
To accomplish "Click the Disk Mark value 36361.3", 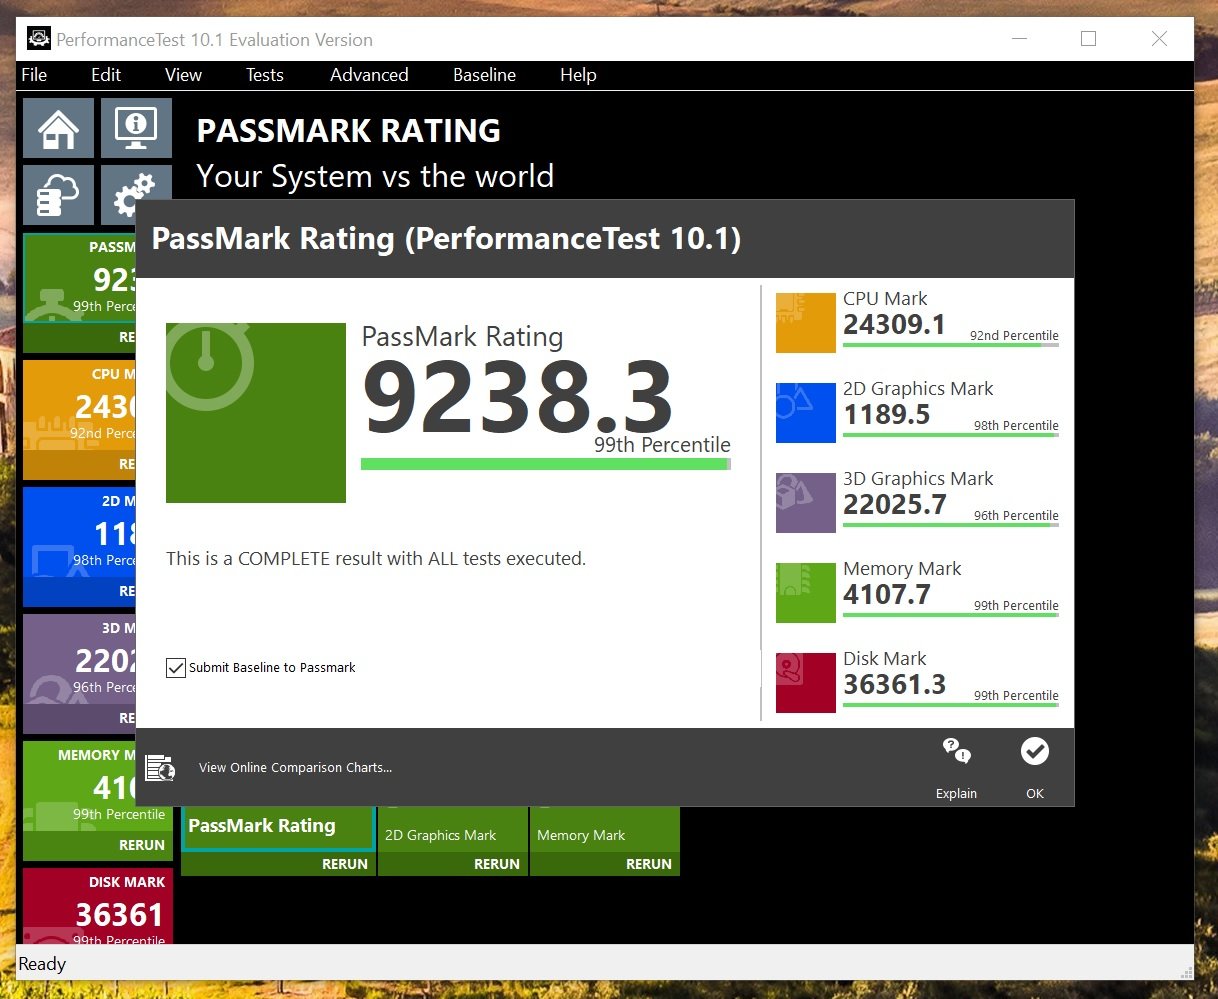I will tap(894, 684).
